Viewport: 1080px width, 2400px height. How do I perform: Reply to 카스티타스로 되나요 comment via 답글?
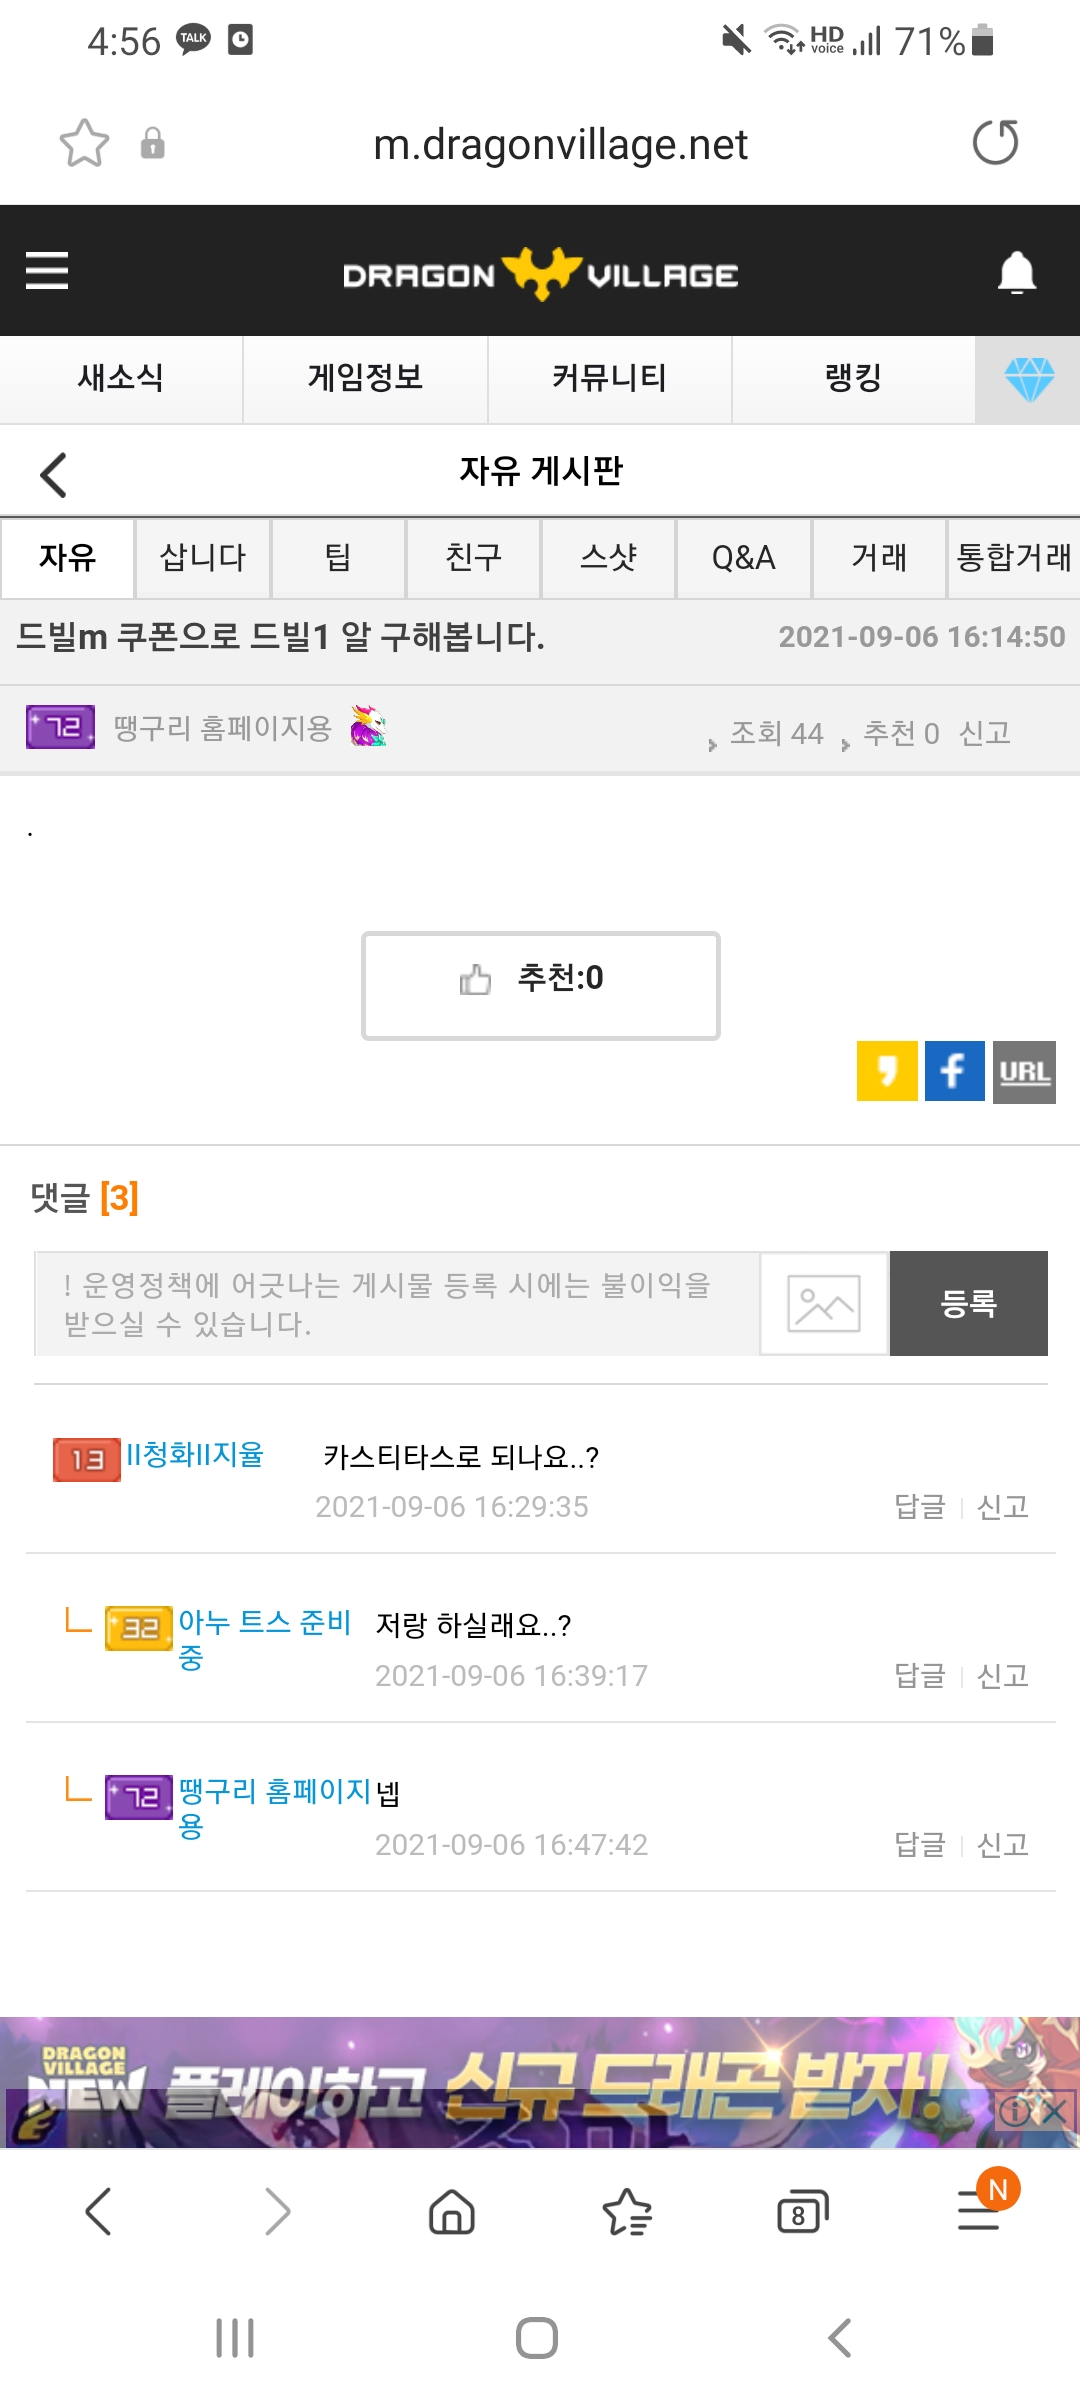click(x=920, y=1507)
